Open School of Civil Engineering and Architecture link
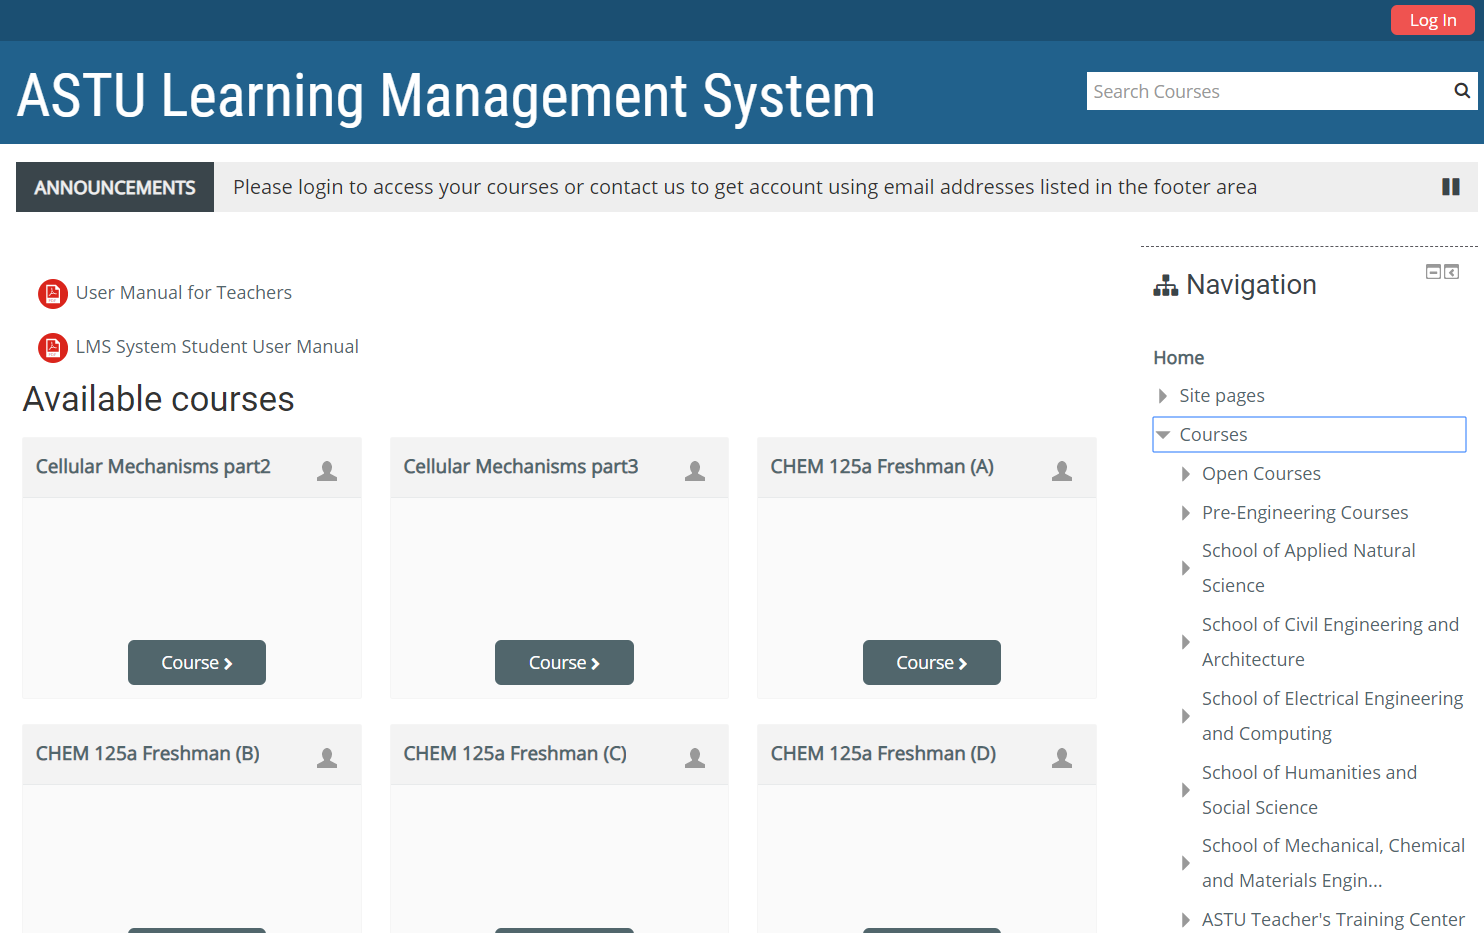This screenshot has width=1484, height=933. (x=1330, y=642)
